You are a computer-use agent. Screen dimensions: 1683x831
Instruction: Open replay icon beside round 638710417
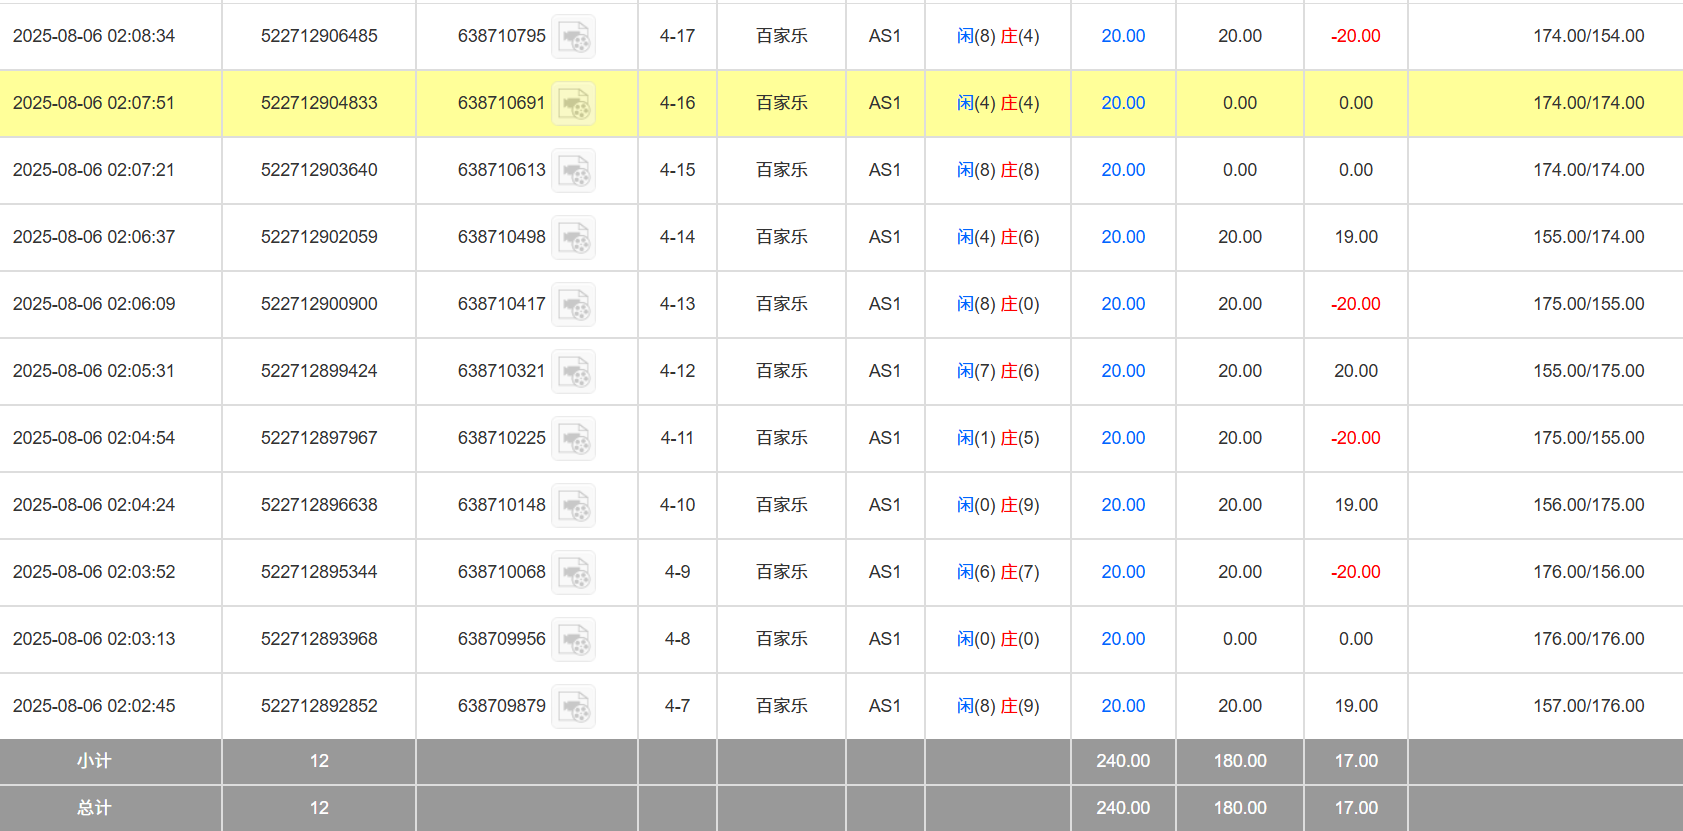click(x=574, y=305)
